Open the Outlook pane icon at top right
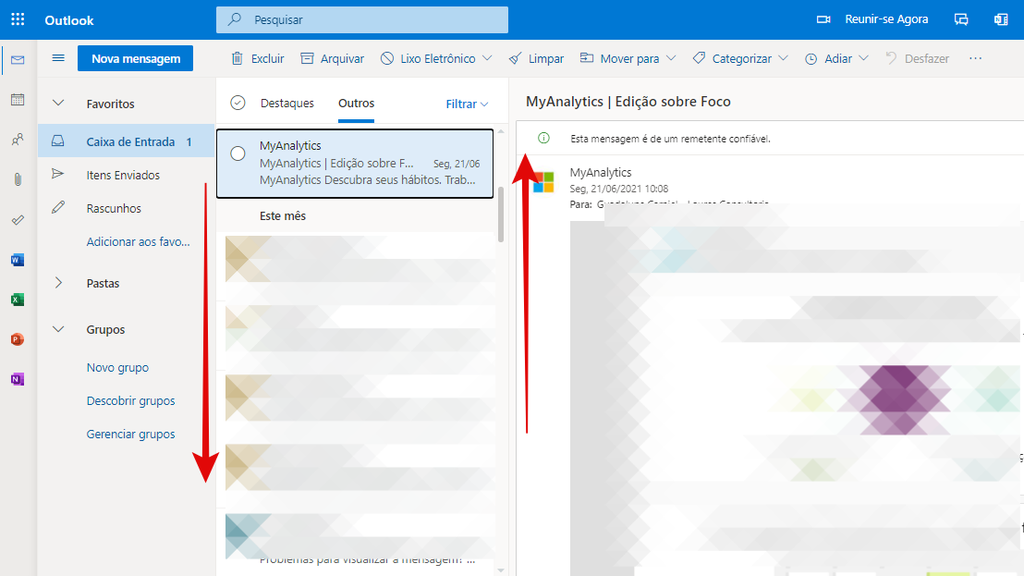This screenshot has width=1024, height=576. (x=1001, y=20)
